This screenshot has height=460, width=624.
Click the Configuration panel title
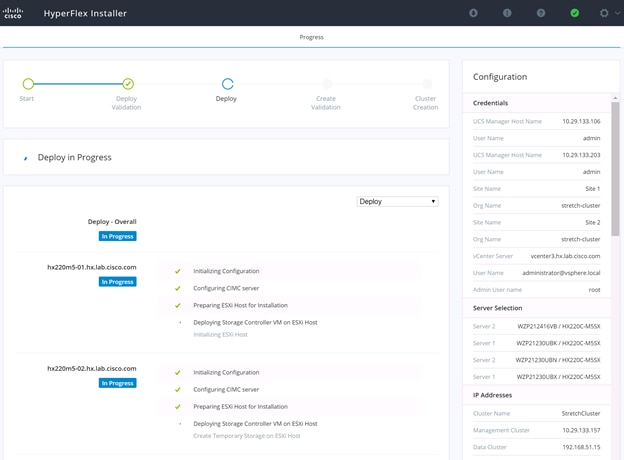[x=500, y=77]
